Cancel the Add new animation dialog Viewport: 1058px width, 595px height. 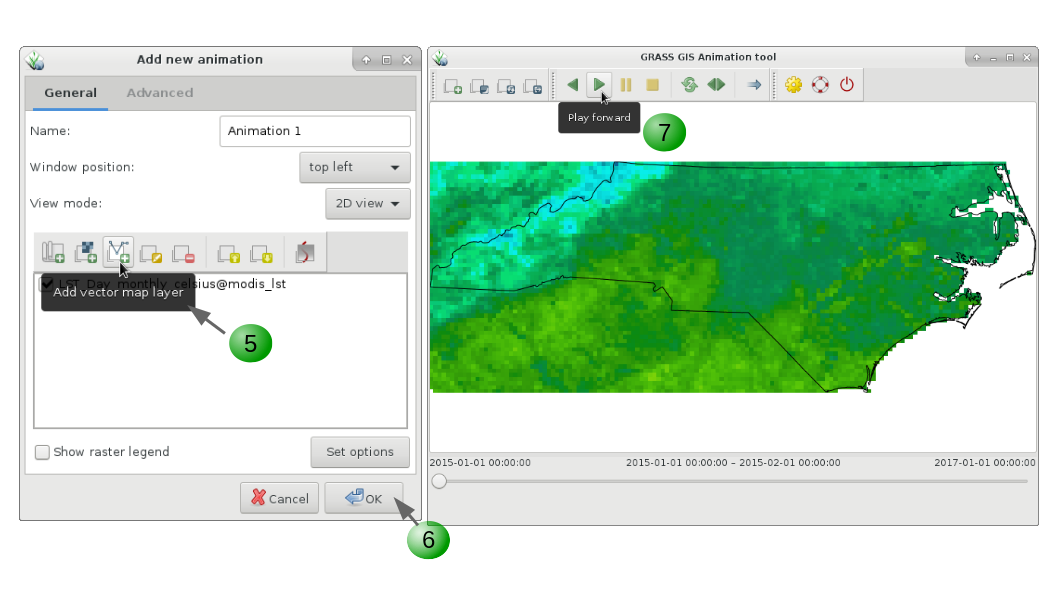[x=279, y=499]
